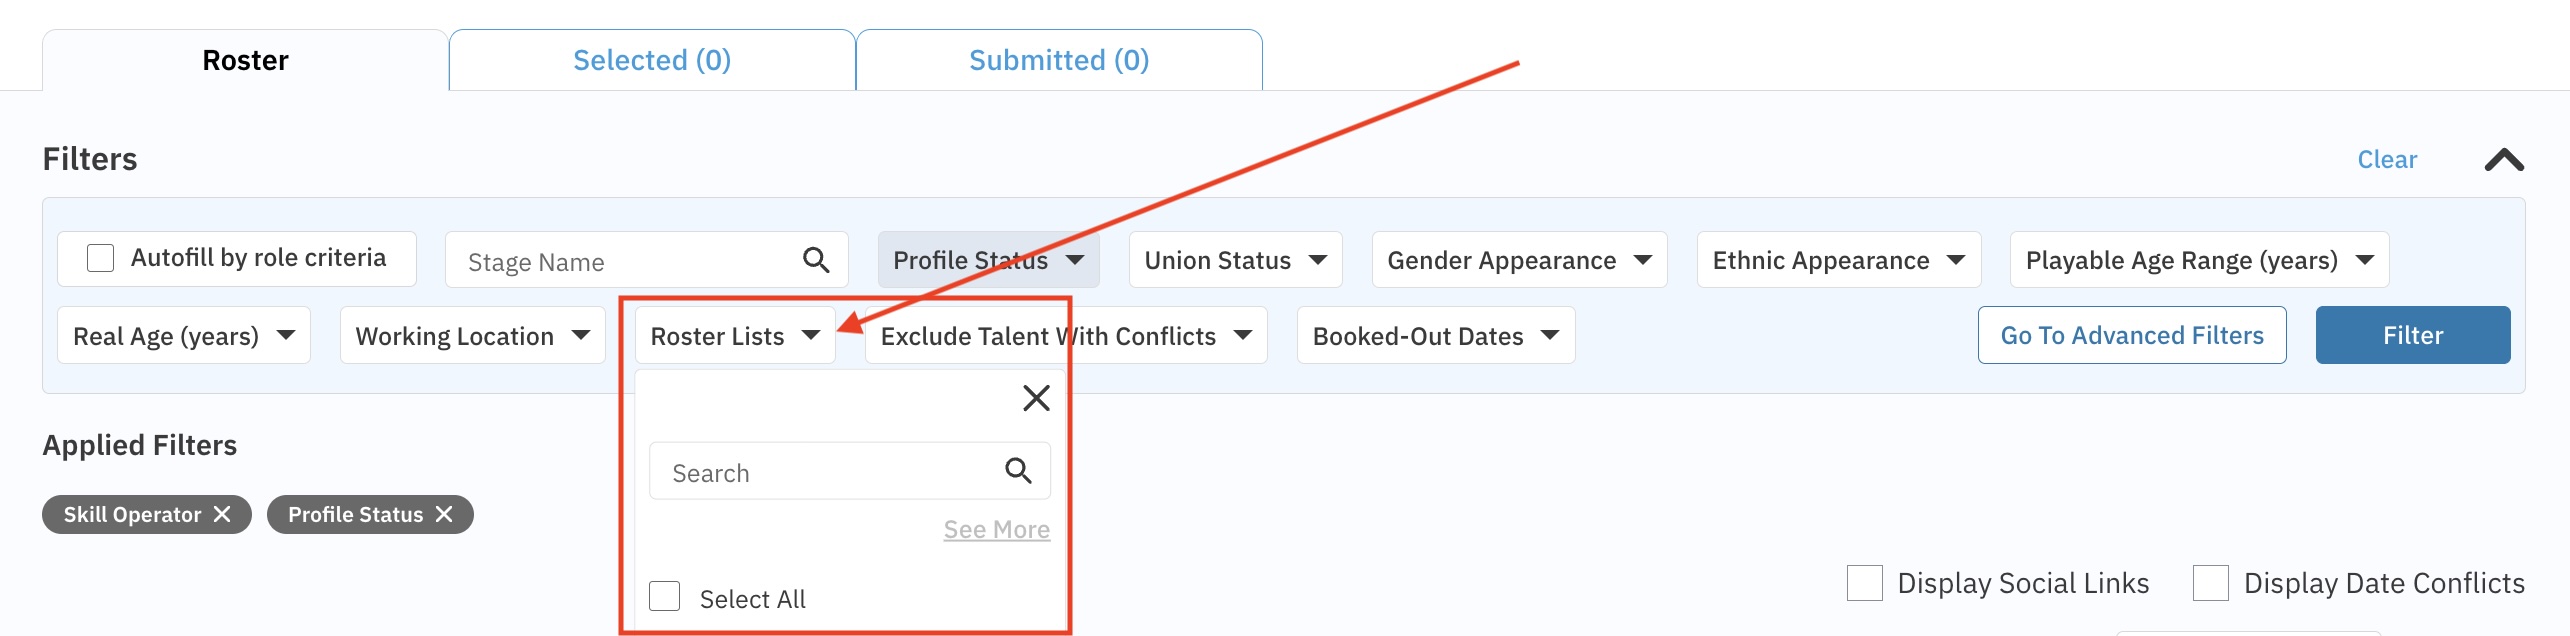The width and height of the screenshot is (2570, 636).
Task: Open the Union Status dropdown
Action: [x=1235, y=260]
